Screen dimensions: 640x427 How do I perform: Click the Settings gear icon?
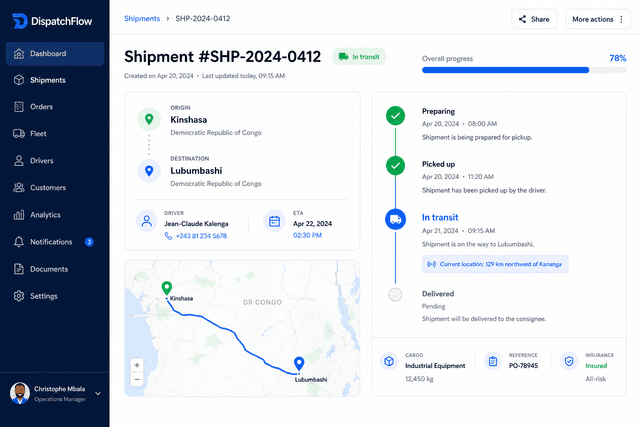[19, 296]
